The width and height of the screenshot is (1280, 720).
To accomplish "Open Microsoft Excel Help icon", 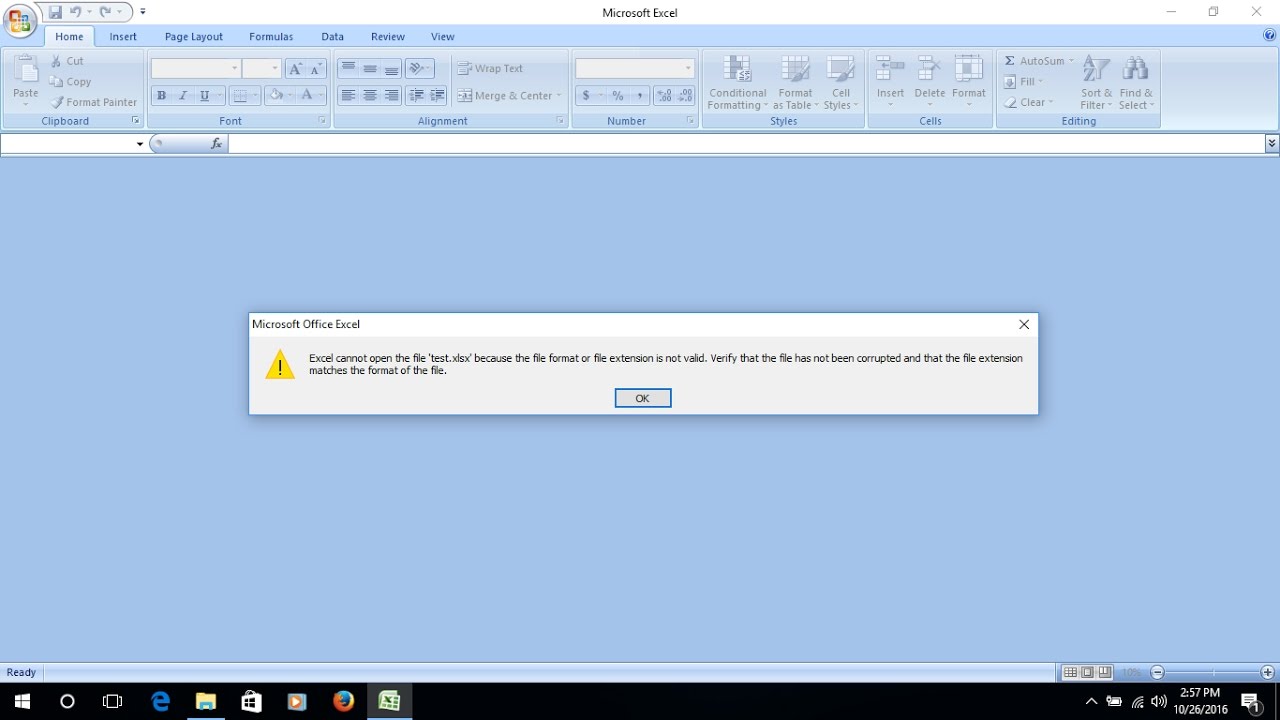I will [1270, 35].
